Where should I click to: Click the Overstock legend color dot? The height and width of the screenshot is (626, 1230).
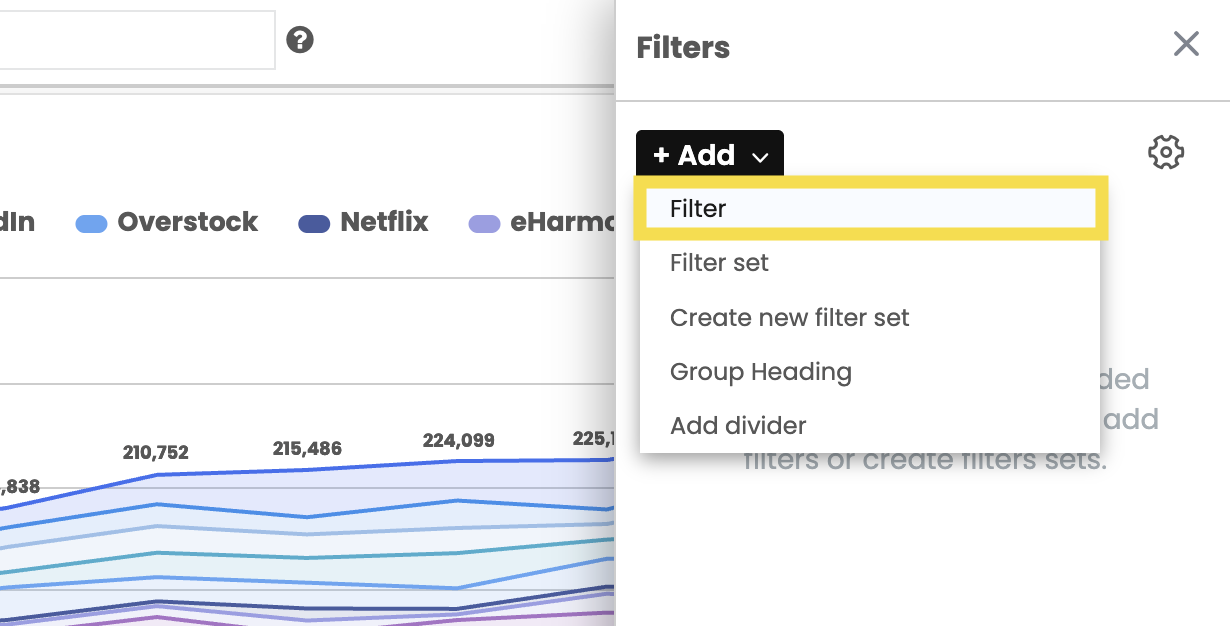(92, 223)
